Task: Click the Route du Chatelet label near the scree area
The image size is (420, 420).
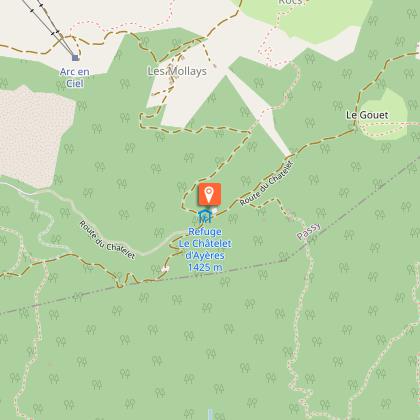Action: pyautogui.click(x=107, y=240)
